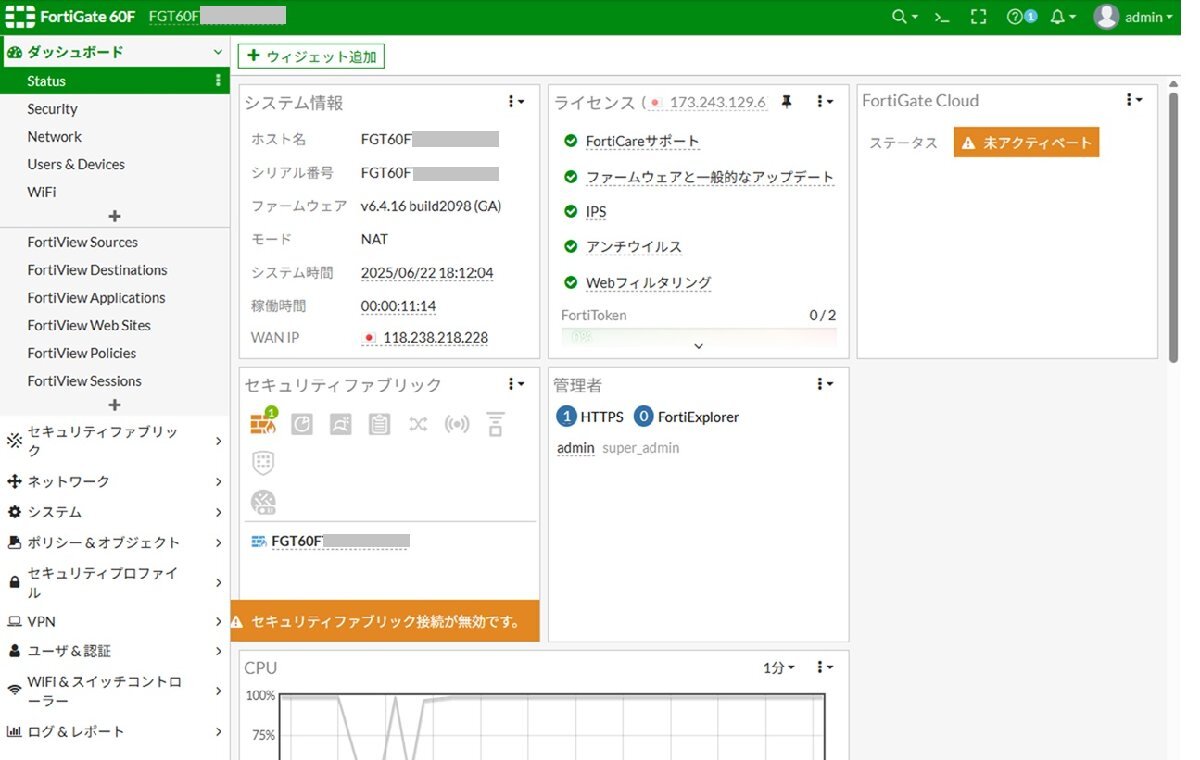Click the Status menu three-dot icon
Screen dimensions: 1200x760
(219, 81)
